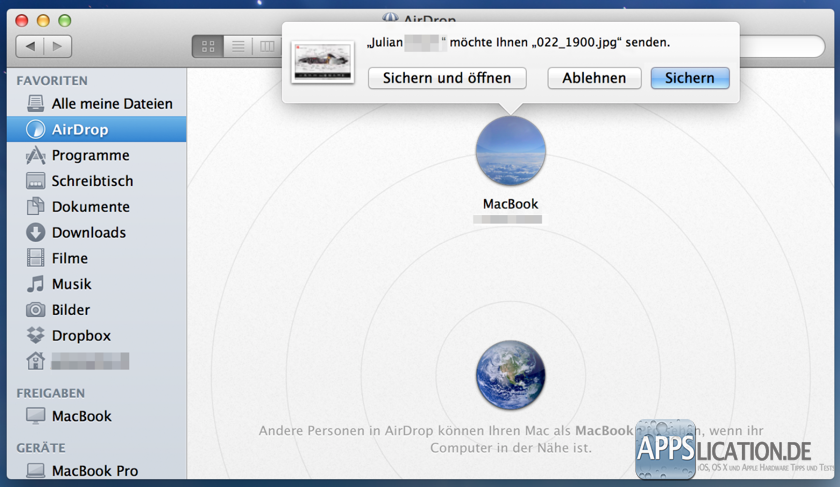The image size is (840, 487).
Task: Click the red close window button
Action: (21, 21)
